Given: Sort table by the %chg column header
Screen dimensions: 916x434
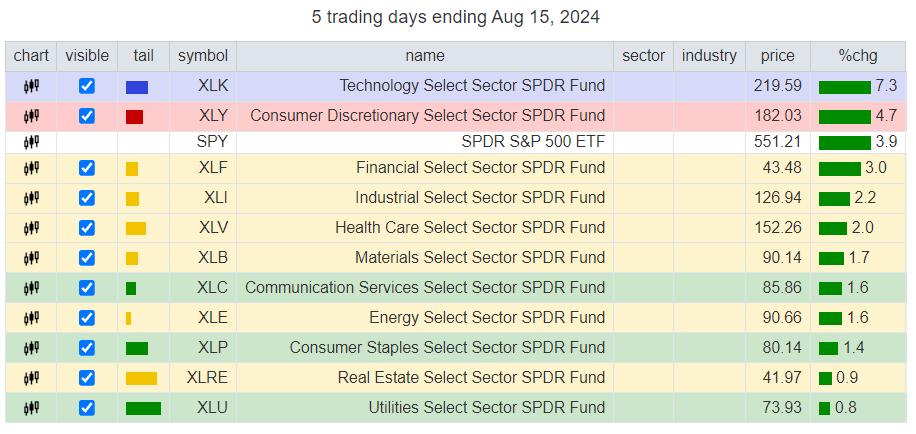Looking at the screenshot, I should 857,56.
